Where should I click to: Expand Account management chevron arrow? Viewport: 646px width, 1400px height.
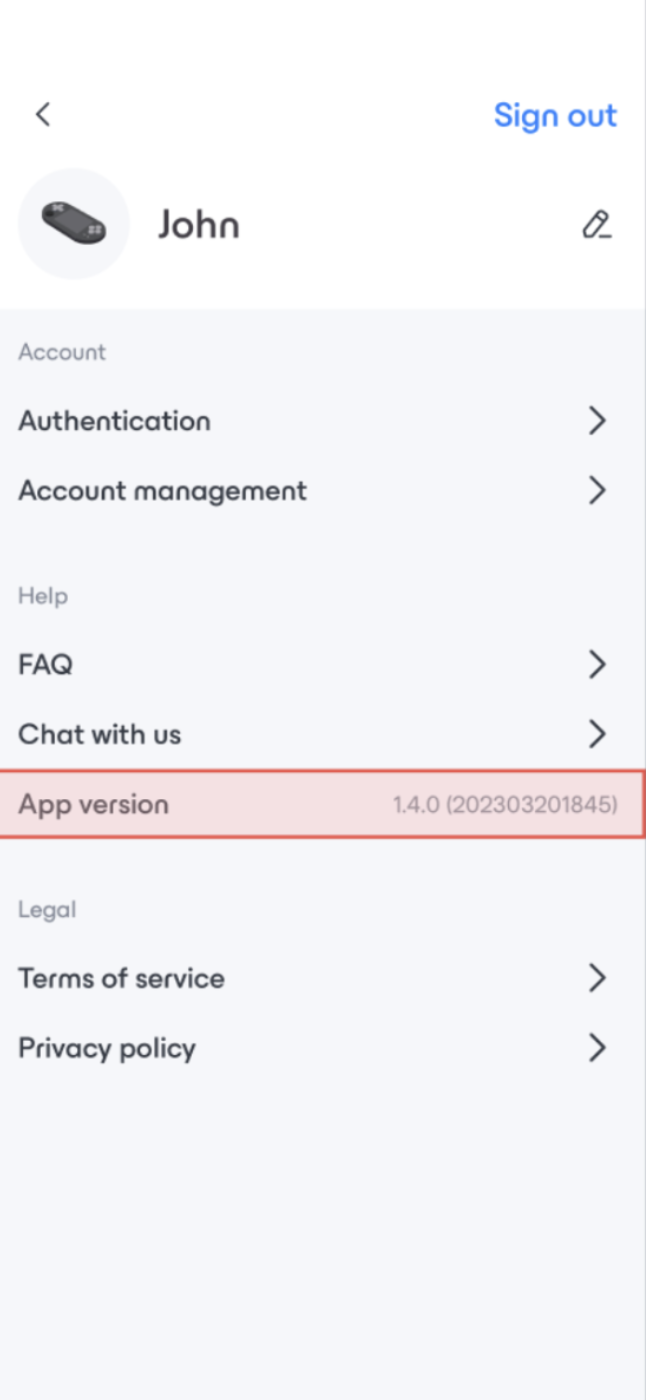point(597,491)
